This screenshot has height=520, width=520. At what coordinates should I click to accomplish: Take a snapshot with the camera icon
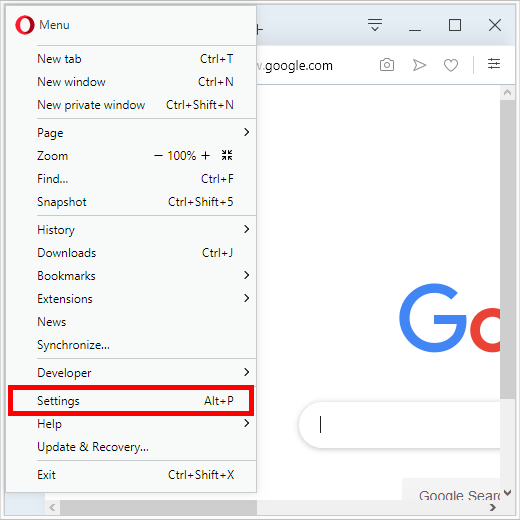(387, 65)
